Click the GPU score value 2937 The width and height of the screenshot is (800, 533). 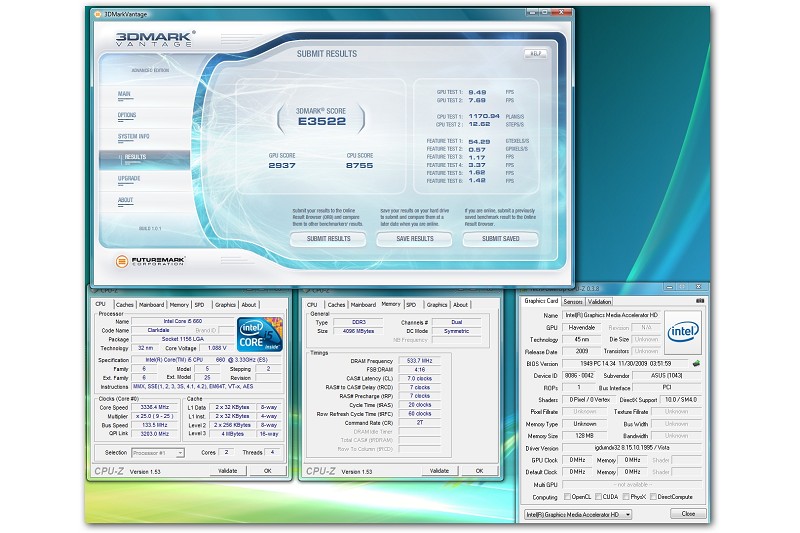(x=282, y=165)
